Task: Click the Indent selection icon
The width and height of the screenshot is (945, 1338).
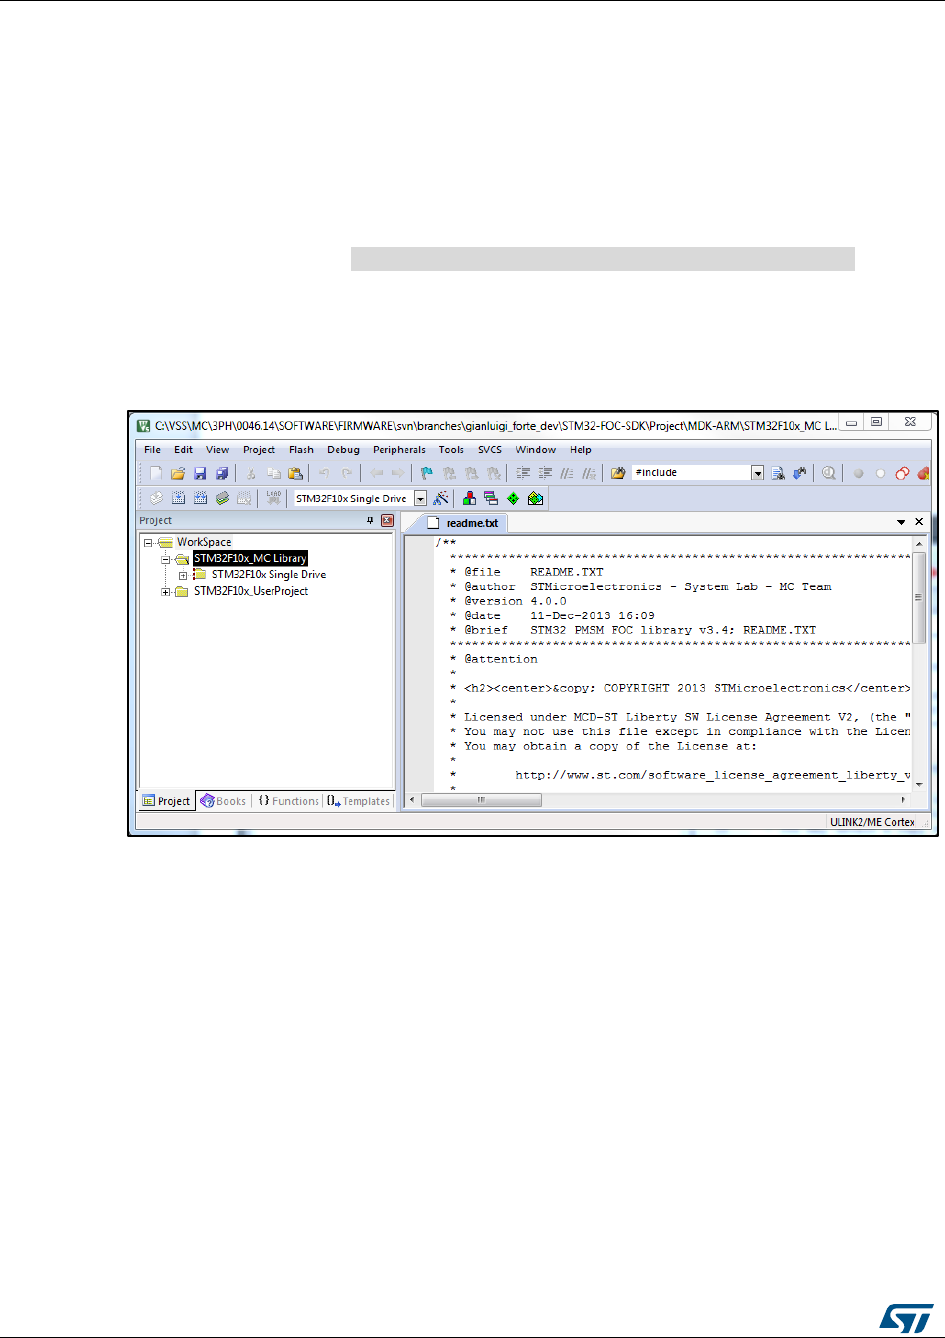Action: tap(521, 473)
